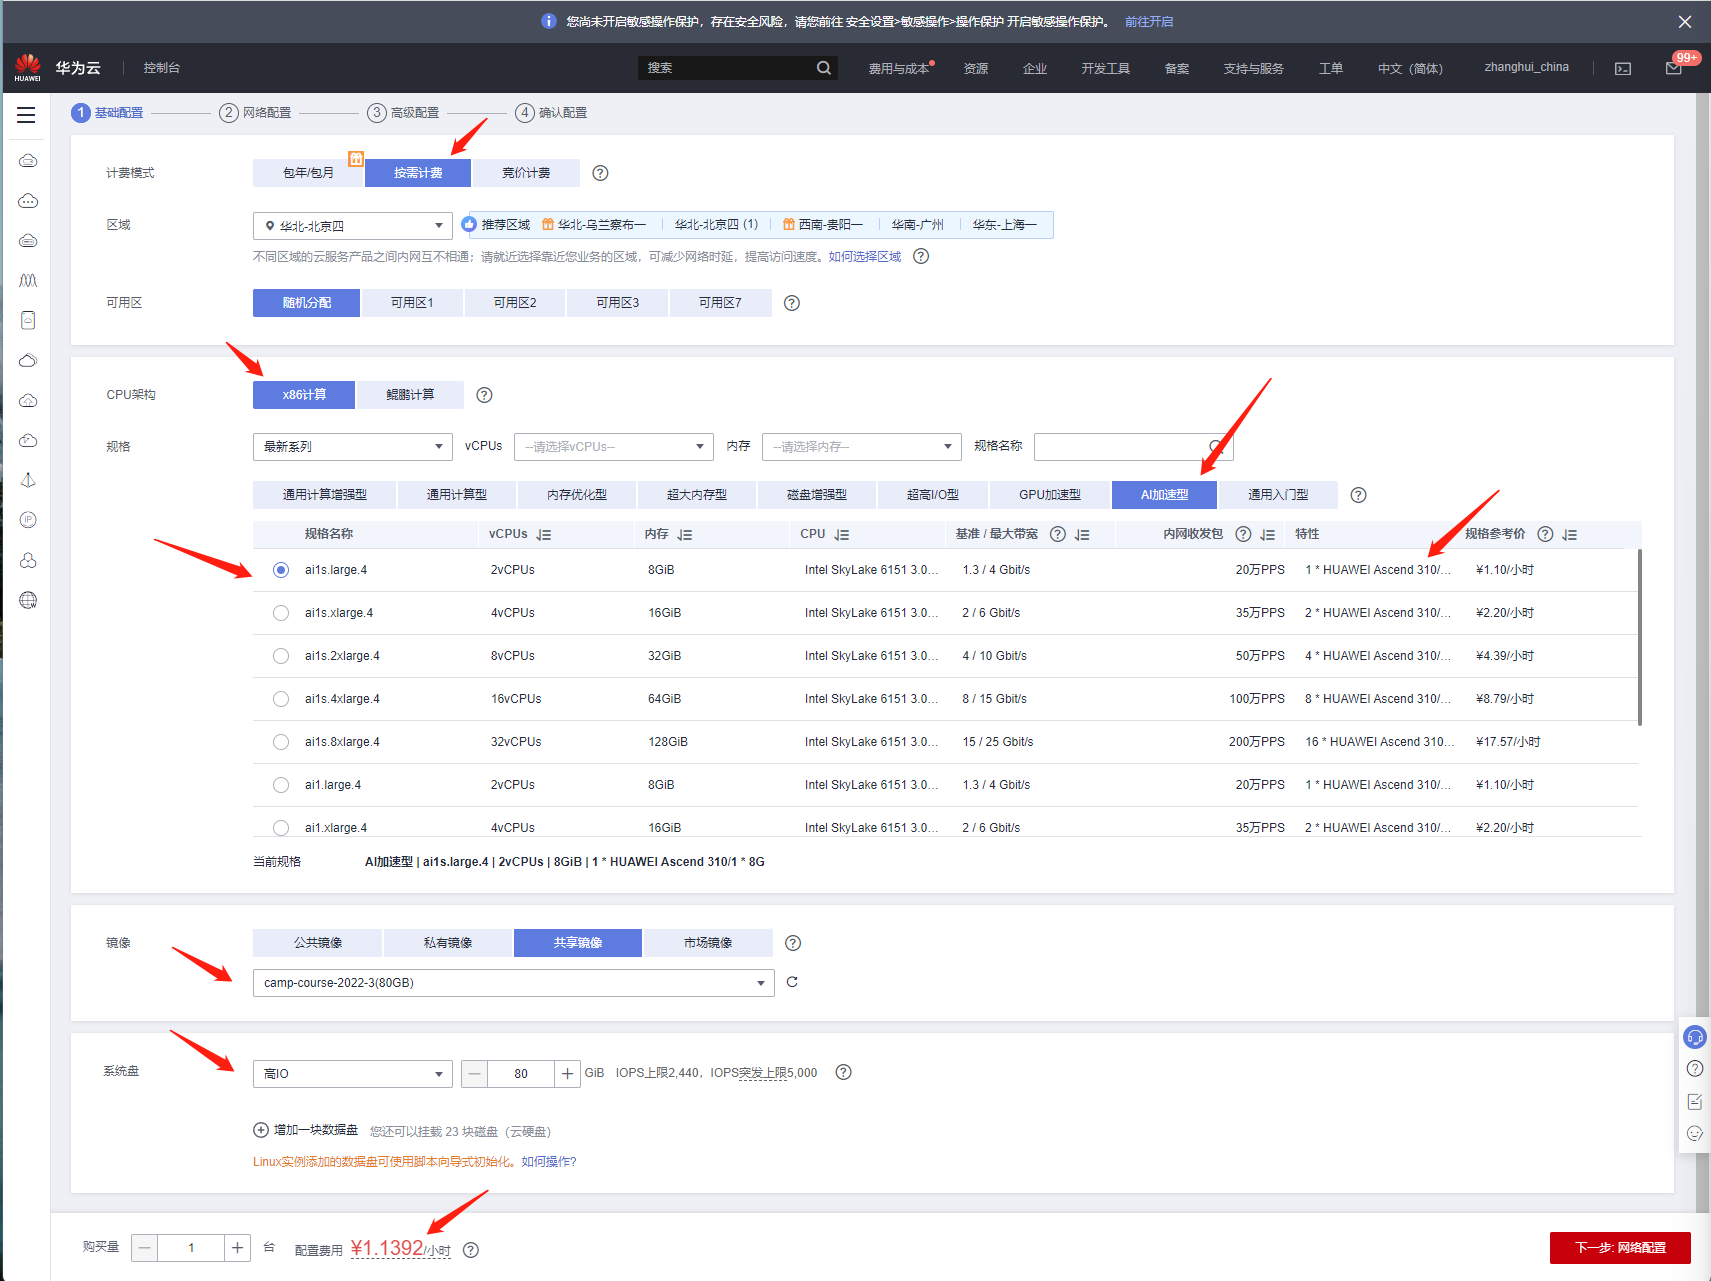Open the 如何操作? link

549,1162
